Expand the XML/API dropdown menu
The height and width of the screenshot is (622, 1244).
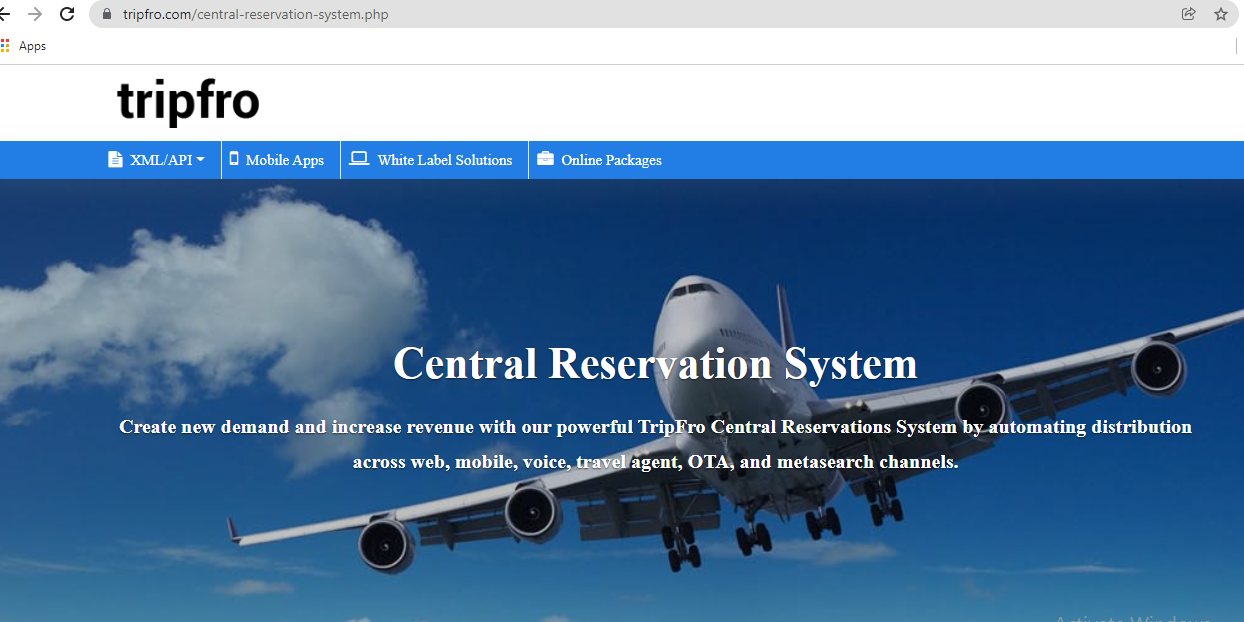click(155, 159)
